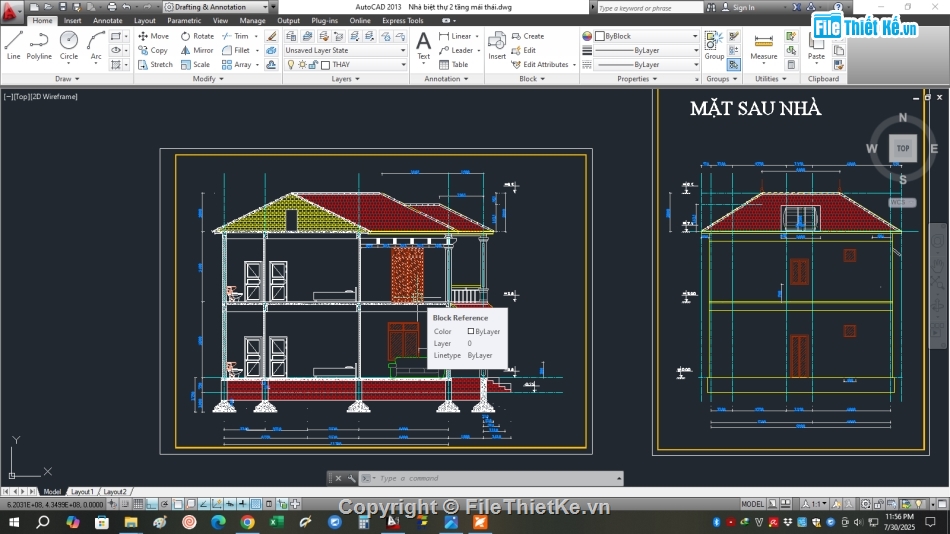Click the MODEL button in status bar
The image size is (950, 534).
coord(752,504)
